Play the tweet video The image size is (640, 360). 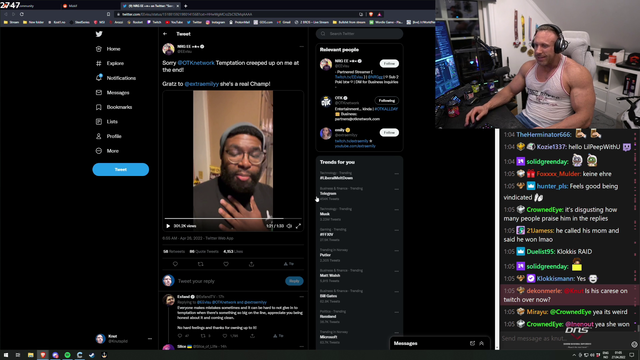(x=168, y=226)
